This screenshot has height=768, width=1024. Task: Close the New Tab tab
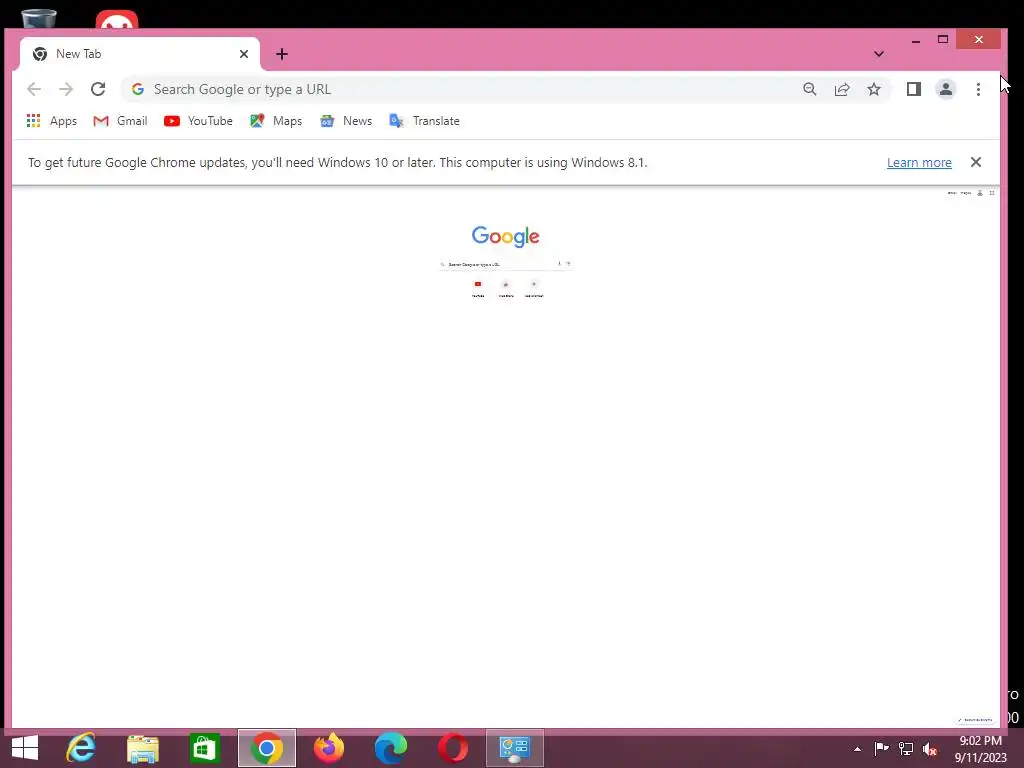pyautogui.click(x=244, y=54)
